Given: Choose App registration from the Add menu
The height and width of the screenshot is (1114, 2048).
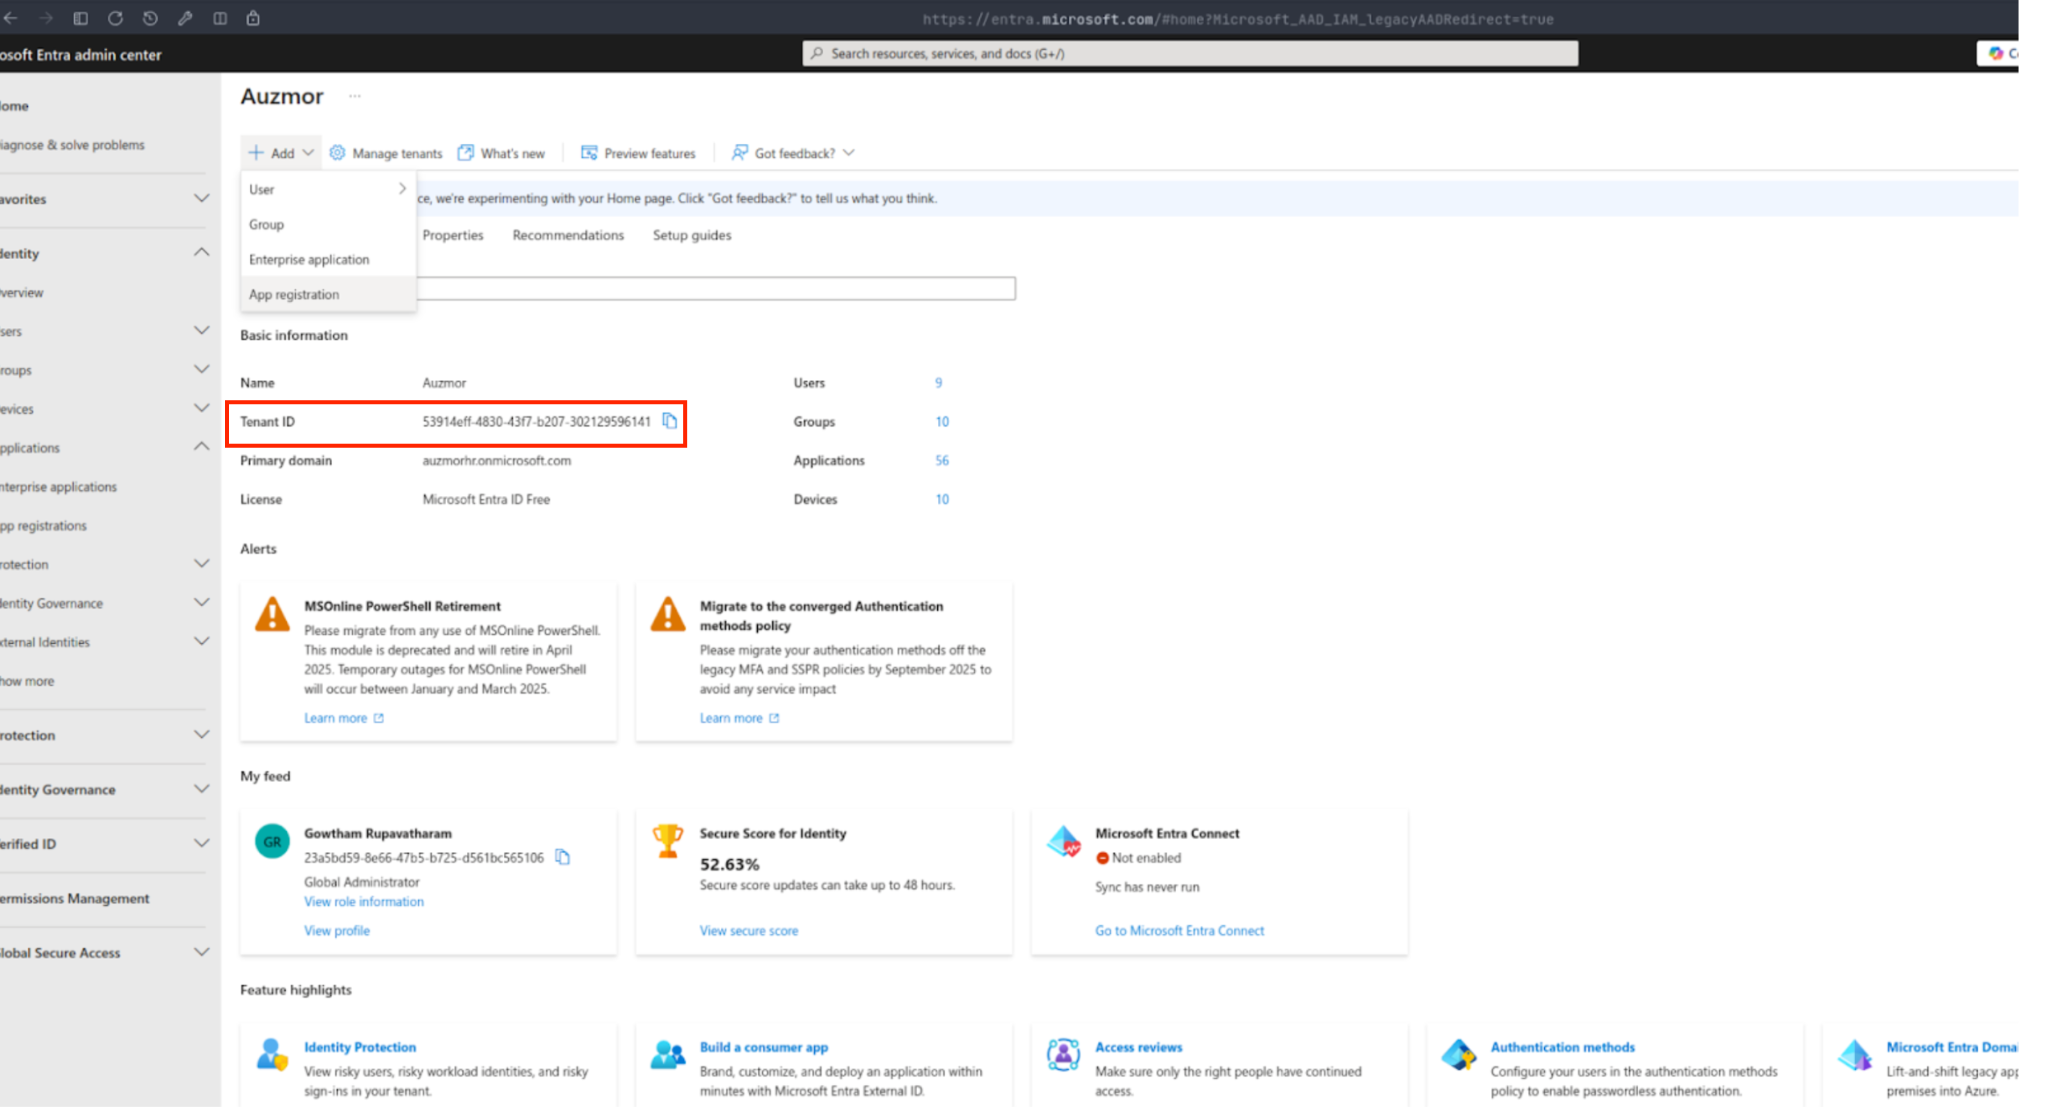Looking at the screenshot, I should pyautogui.click(x=328, y=294).
